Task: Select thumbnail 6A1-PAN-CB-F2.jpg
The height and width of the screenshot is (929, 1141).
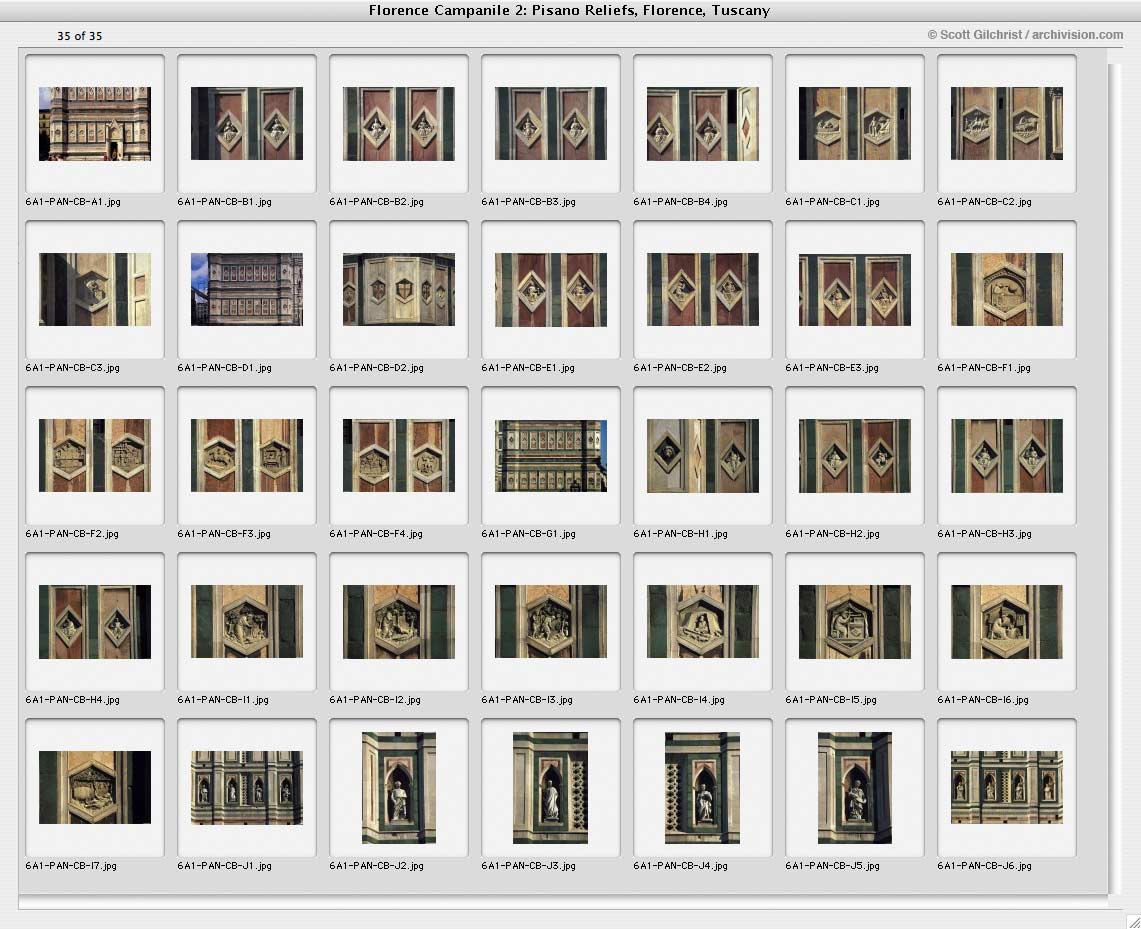Action: 95,455
